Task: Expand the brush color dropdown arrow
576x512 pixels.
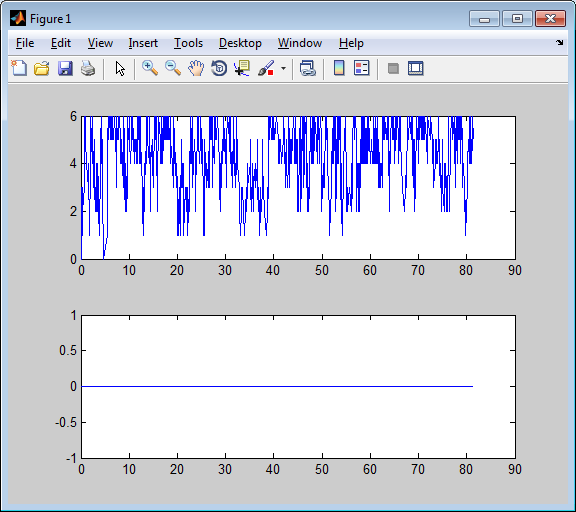Action: click(283, 68)
